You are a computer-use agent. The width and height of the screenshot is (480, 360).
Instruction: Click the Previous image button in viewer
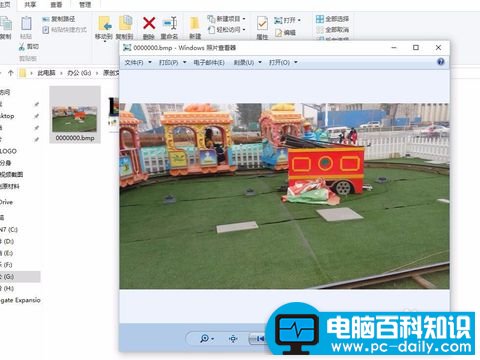[258, 339]
